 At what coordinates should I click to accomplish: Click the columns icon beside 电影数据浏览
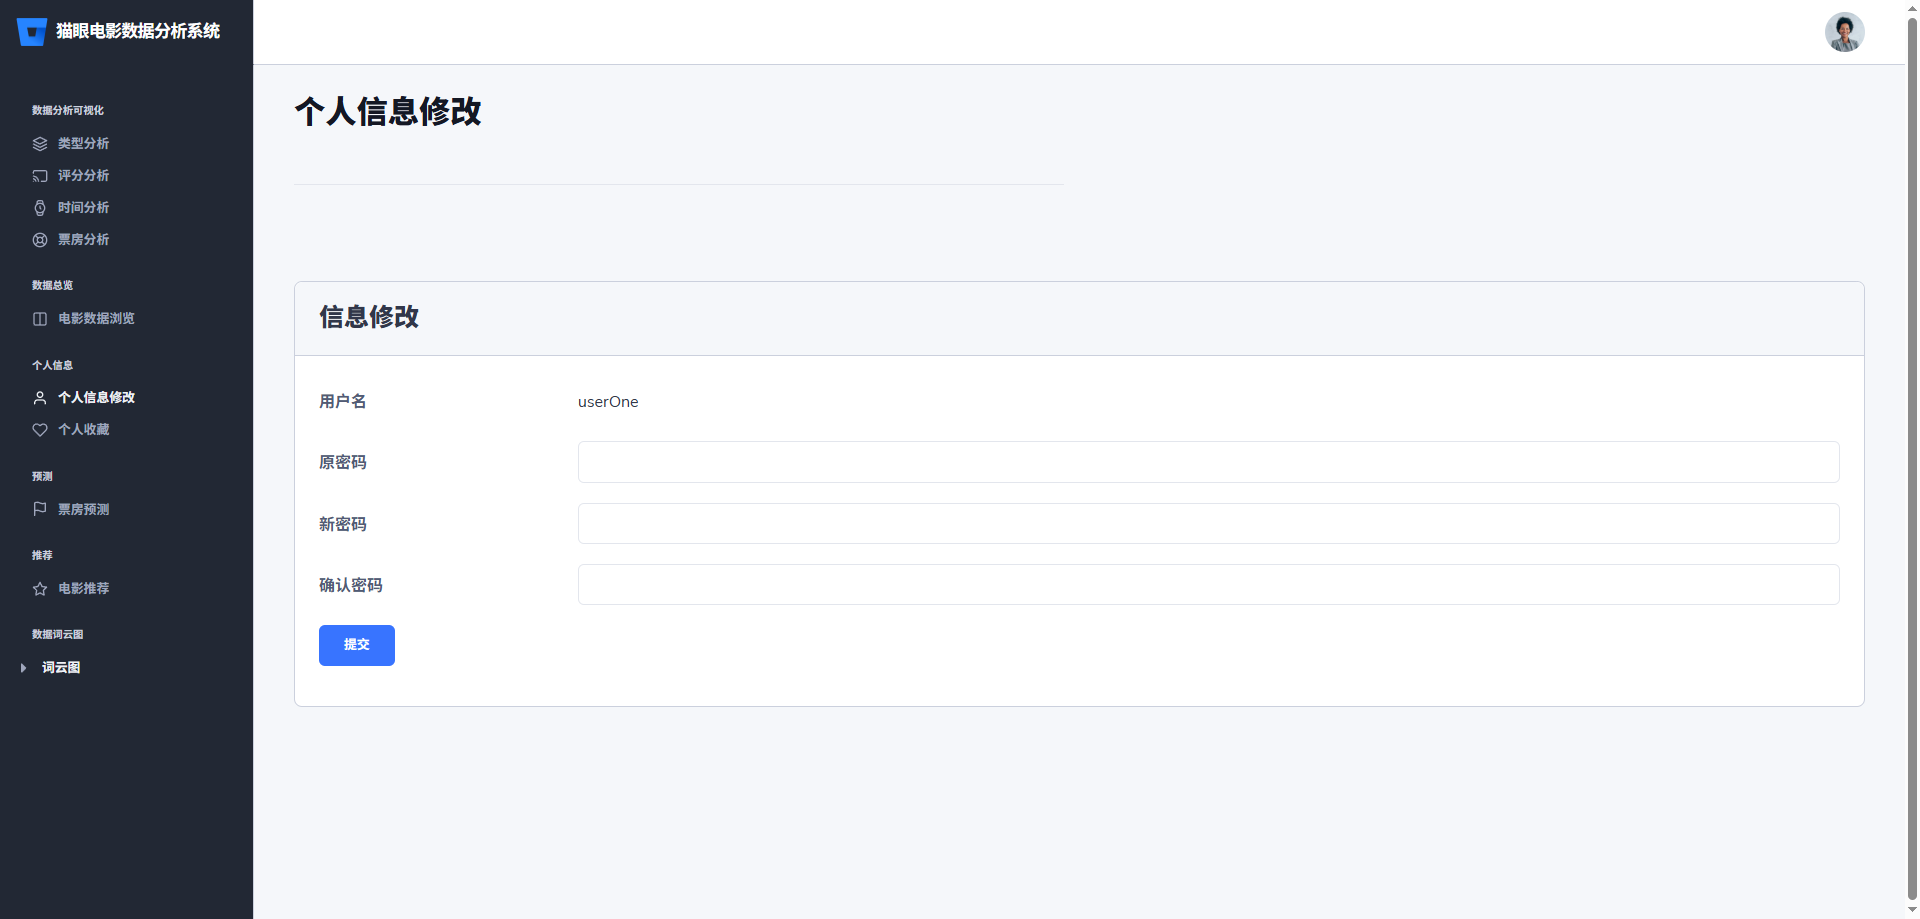coord(40,319)
